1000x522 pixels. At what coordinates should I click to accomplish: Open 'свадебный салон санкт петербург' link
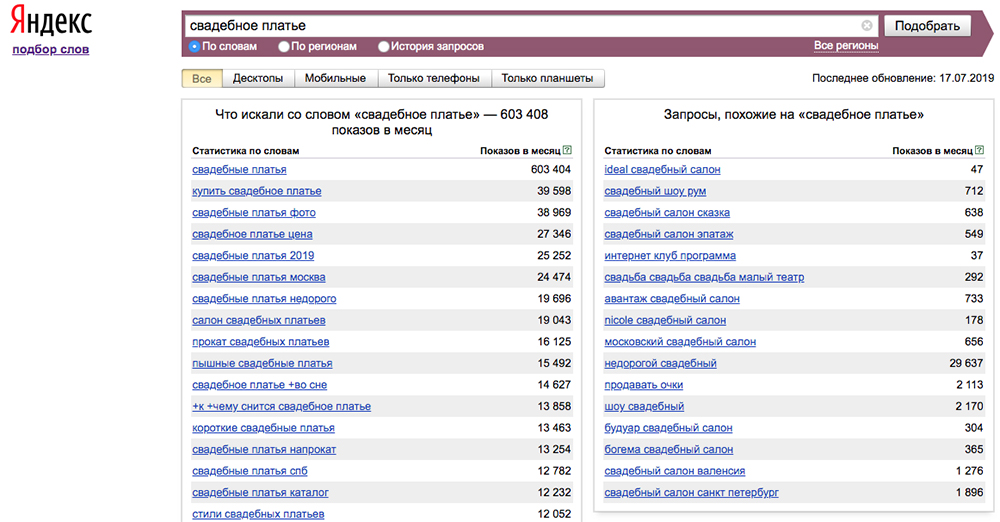pos(691,493)
